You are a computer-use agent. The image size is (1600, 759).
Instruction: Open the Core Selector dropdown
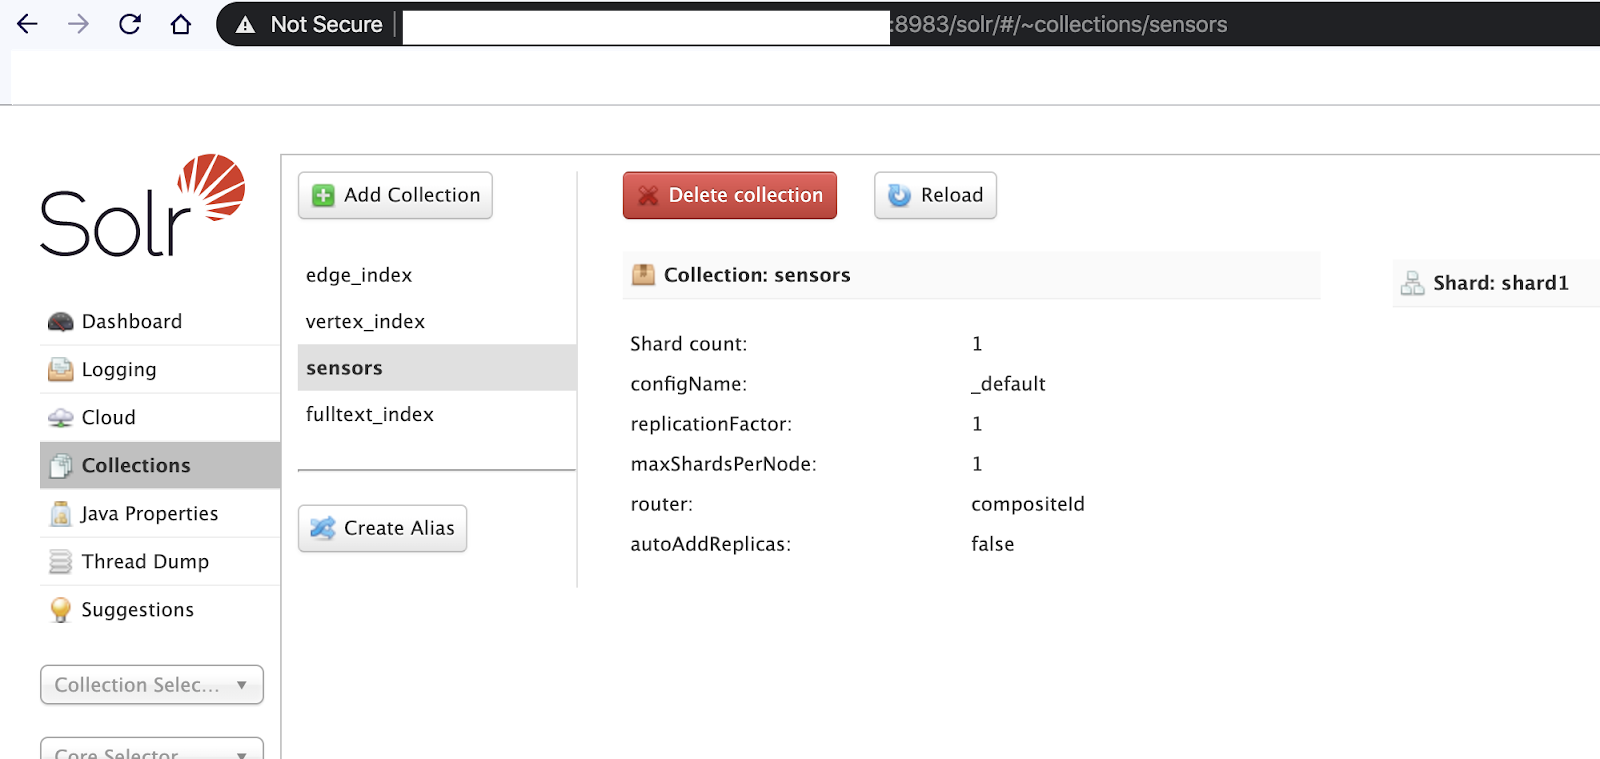tap(152, 750)
